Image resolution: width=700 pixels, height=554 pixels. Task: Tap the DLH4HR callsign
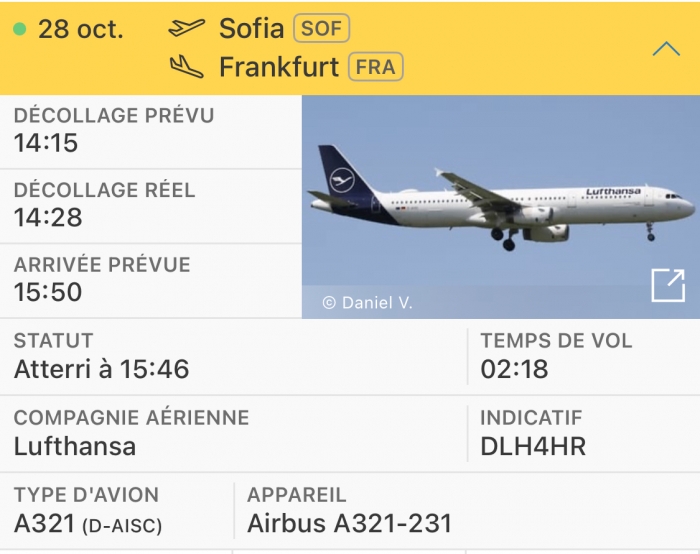(x=531, y=446)
